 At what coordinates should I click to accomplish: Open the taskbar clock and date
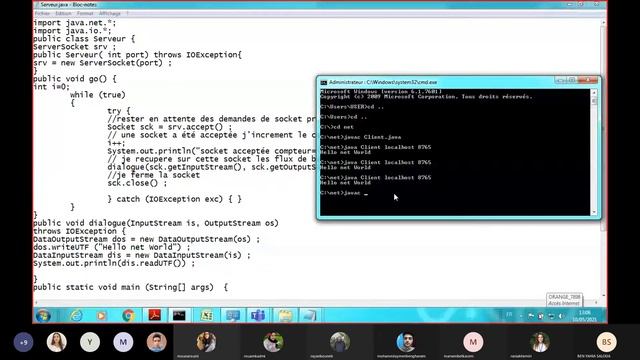584,316
